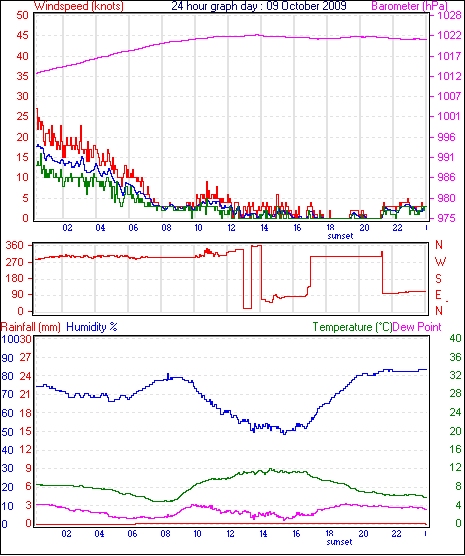Select the Rainfall (mm) legend label
Image resolution: width=465 pixels, height=556 pixels.
tap(31, 327)
